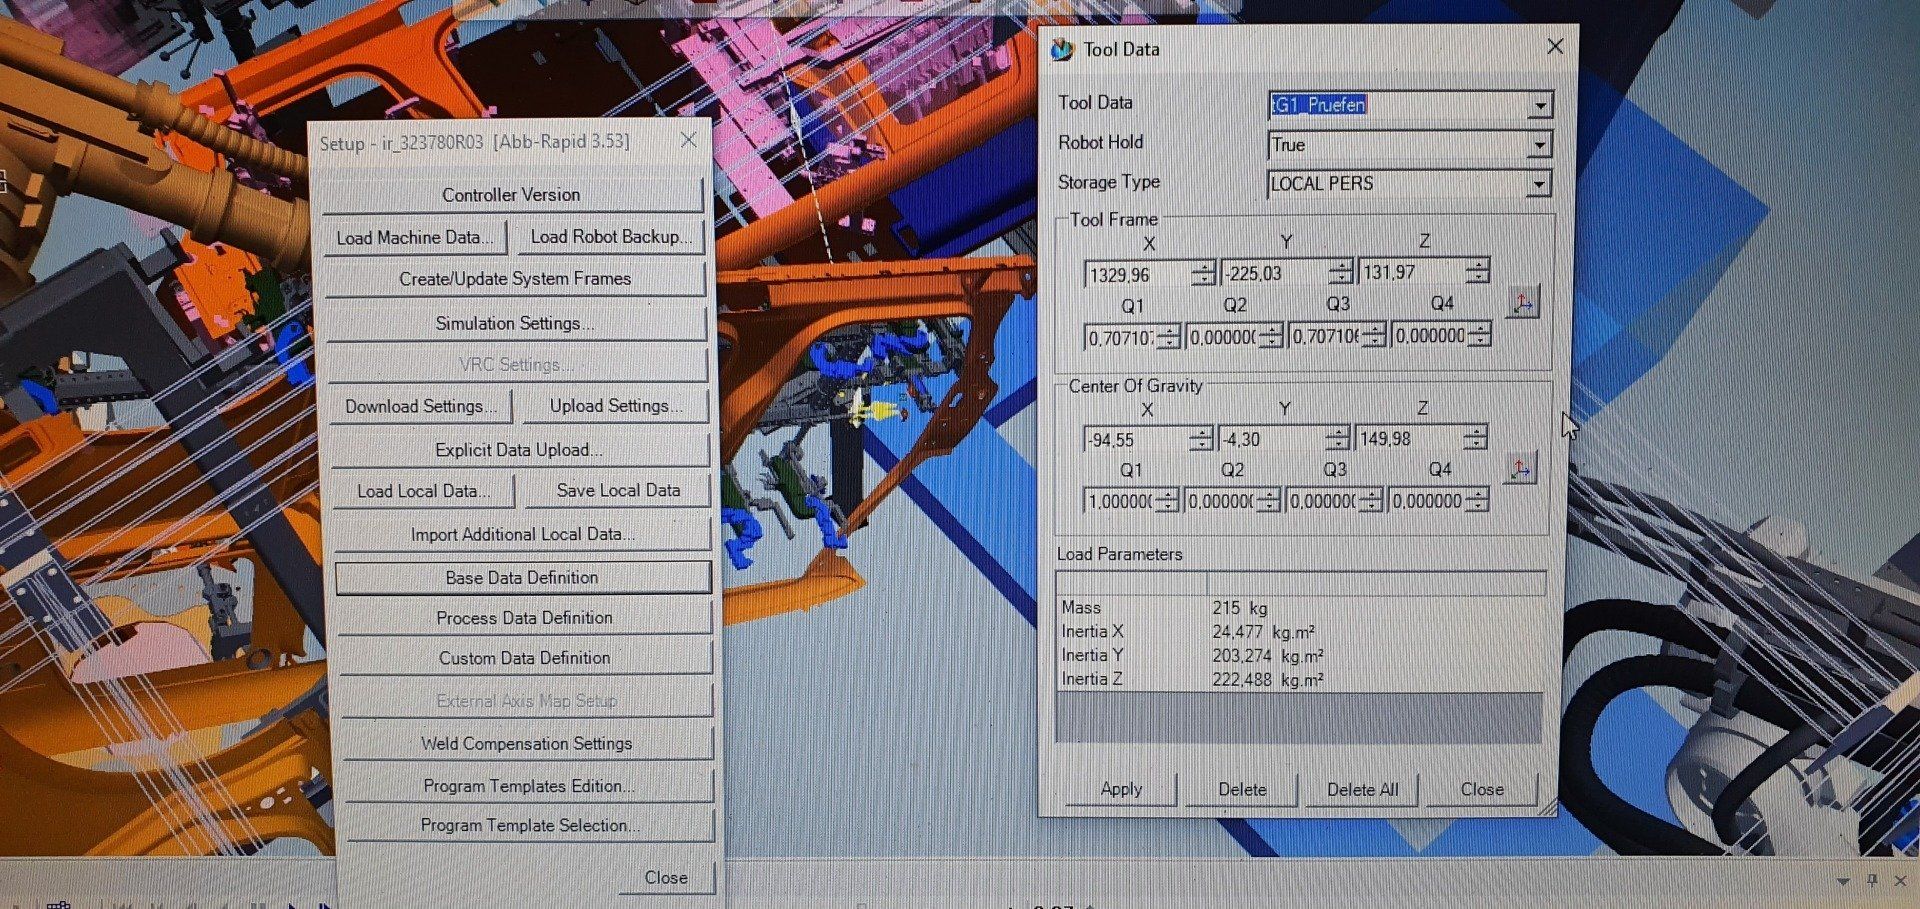Screen dimensions: 1920x909
Task: Open the Tool Data name dropdown
Action: point(1540,105)
